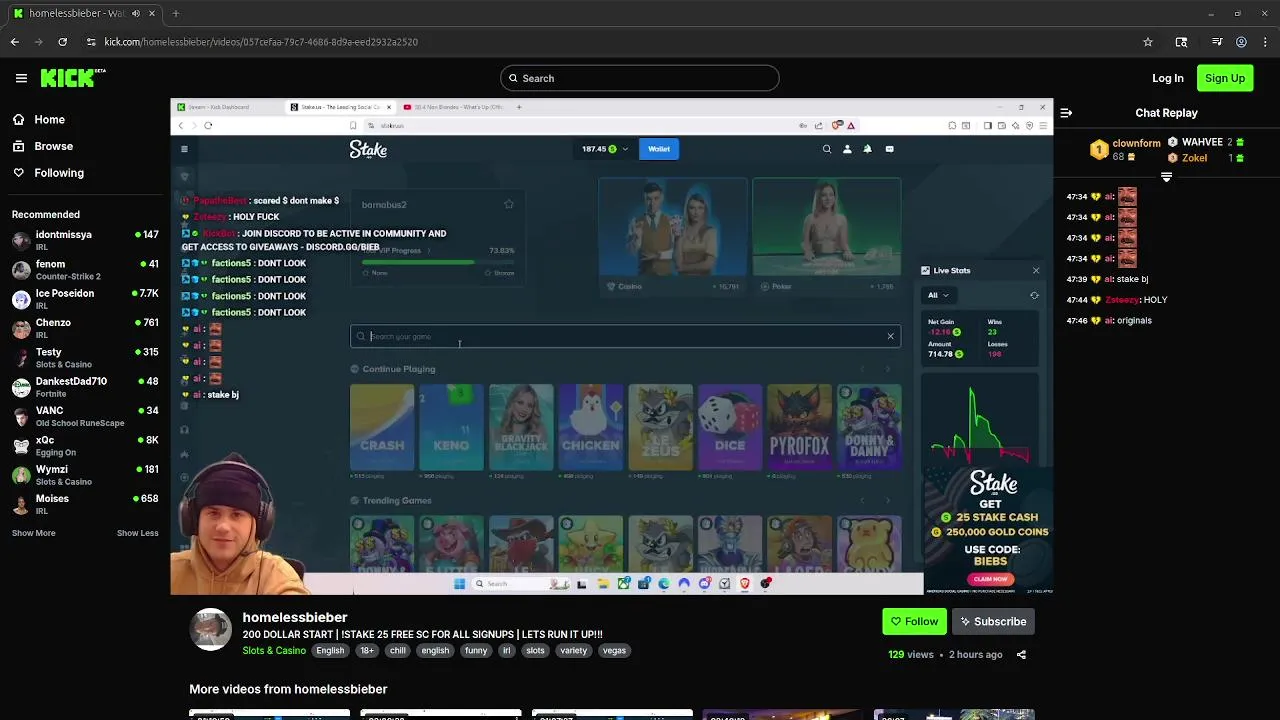Open the Chrome three-dot menu
The image size is (1280, 720).
tap(1265, 42)
